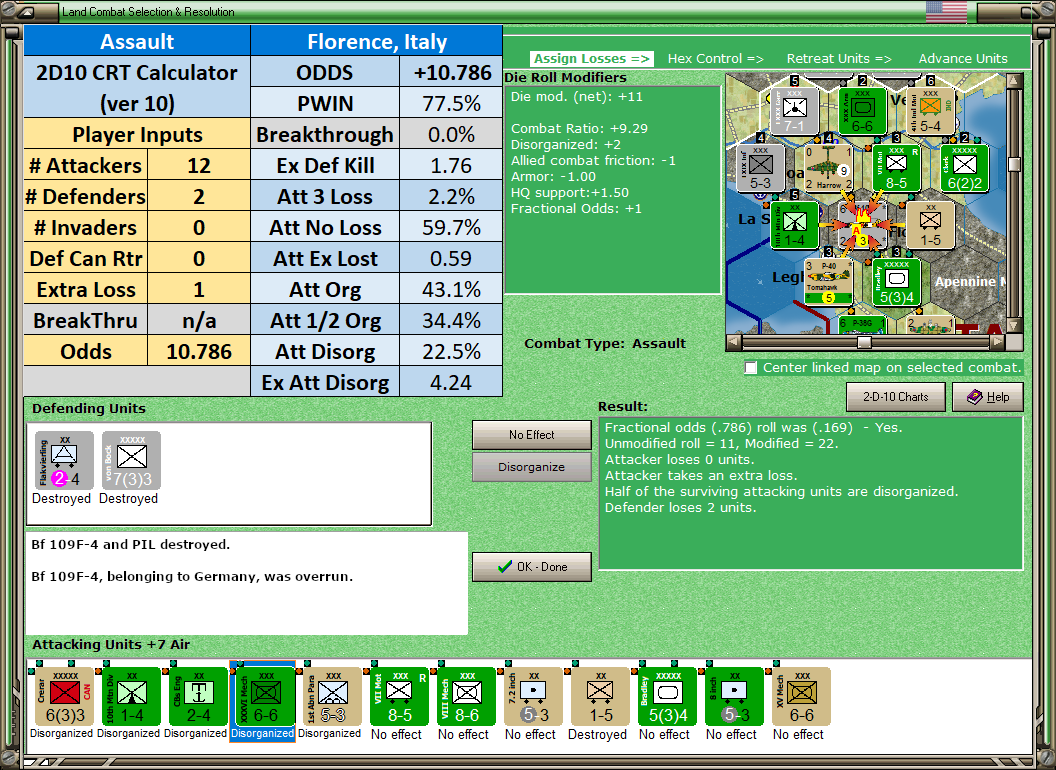Click the Flakvierling 2-4 defending unit

(x=64, y=460)
